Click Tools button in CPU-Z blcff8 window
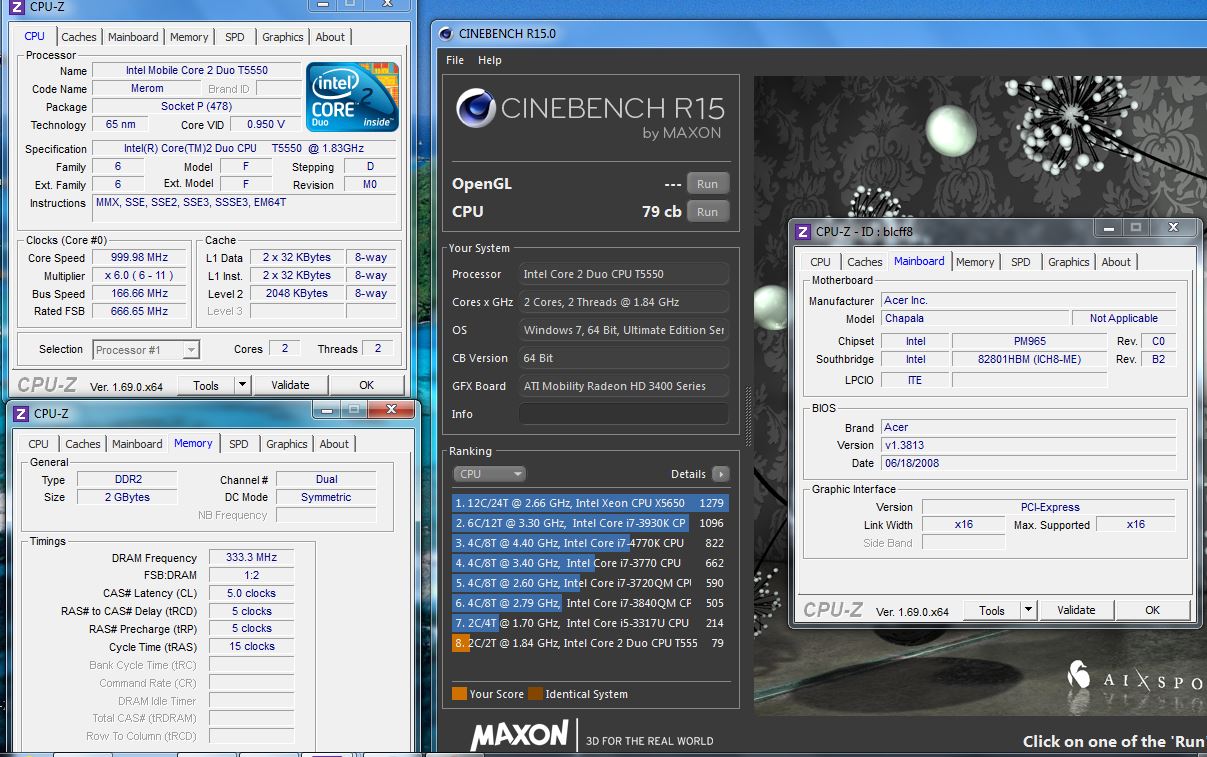1207x757 pixels. (x=992, y=610)
